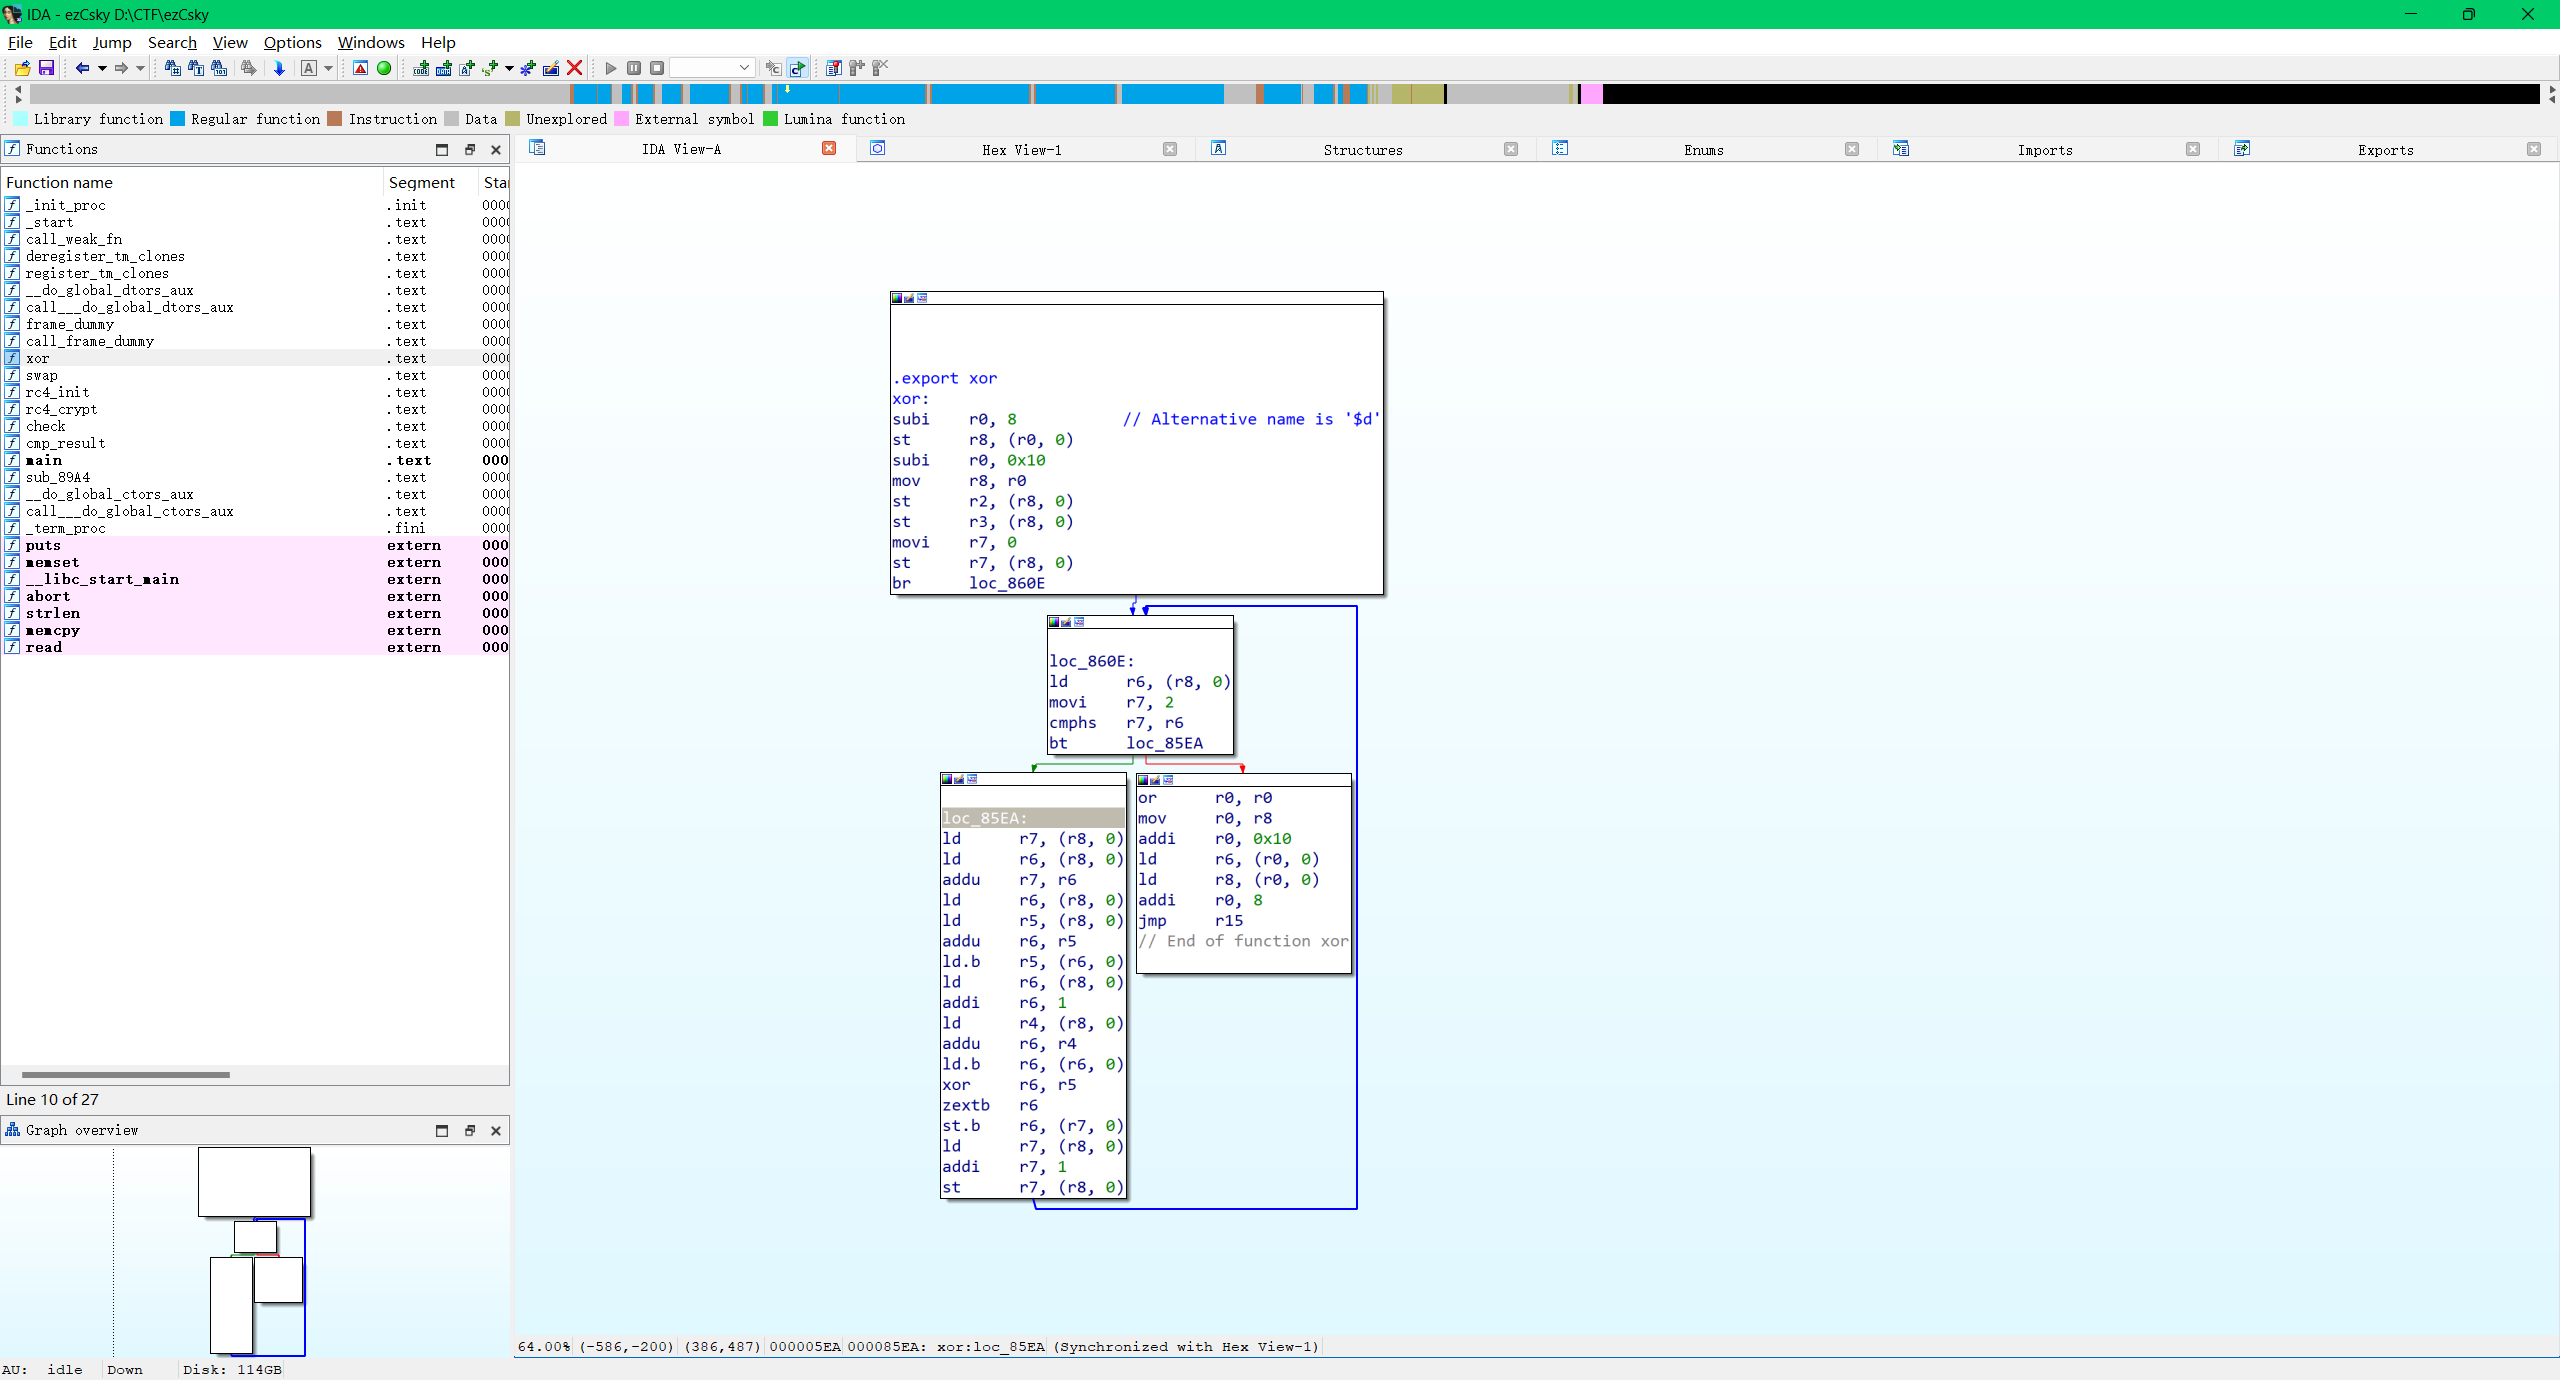Start the debugger process with play icon

pos(611,68)
